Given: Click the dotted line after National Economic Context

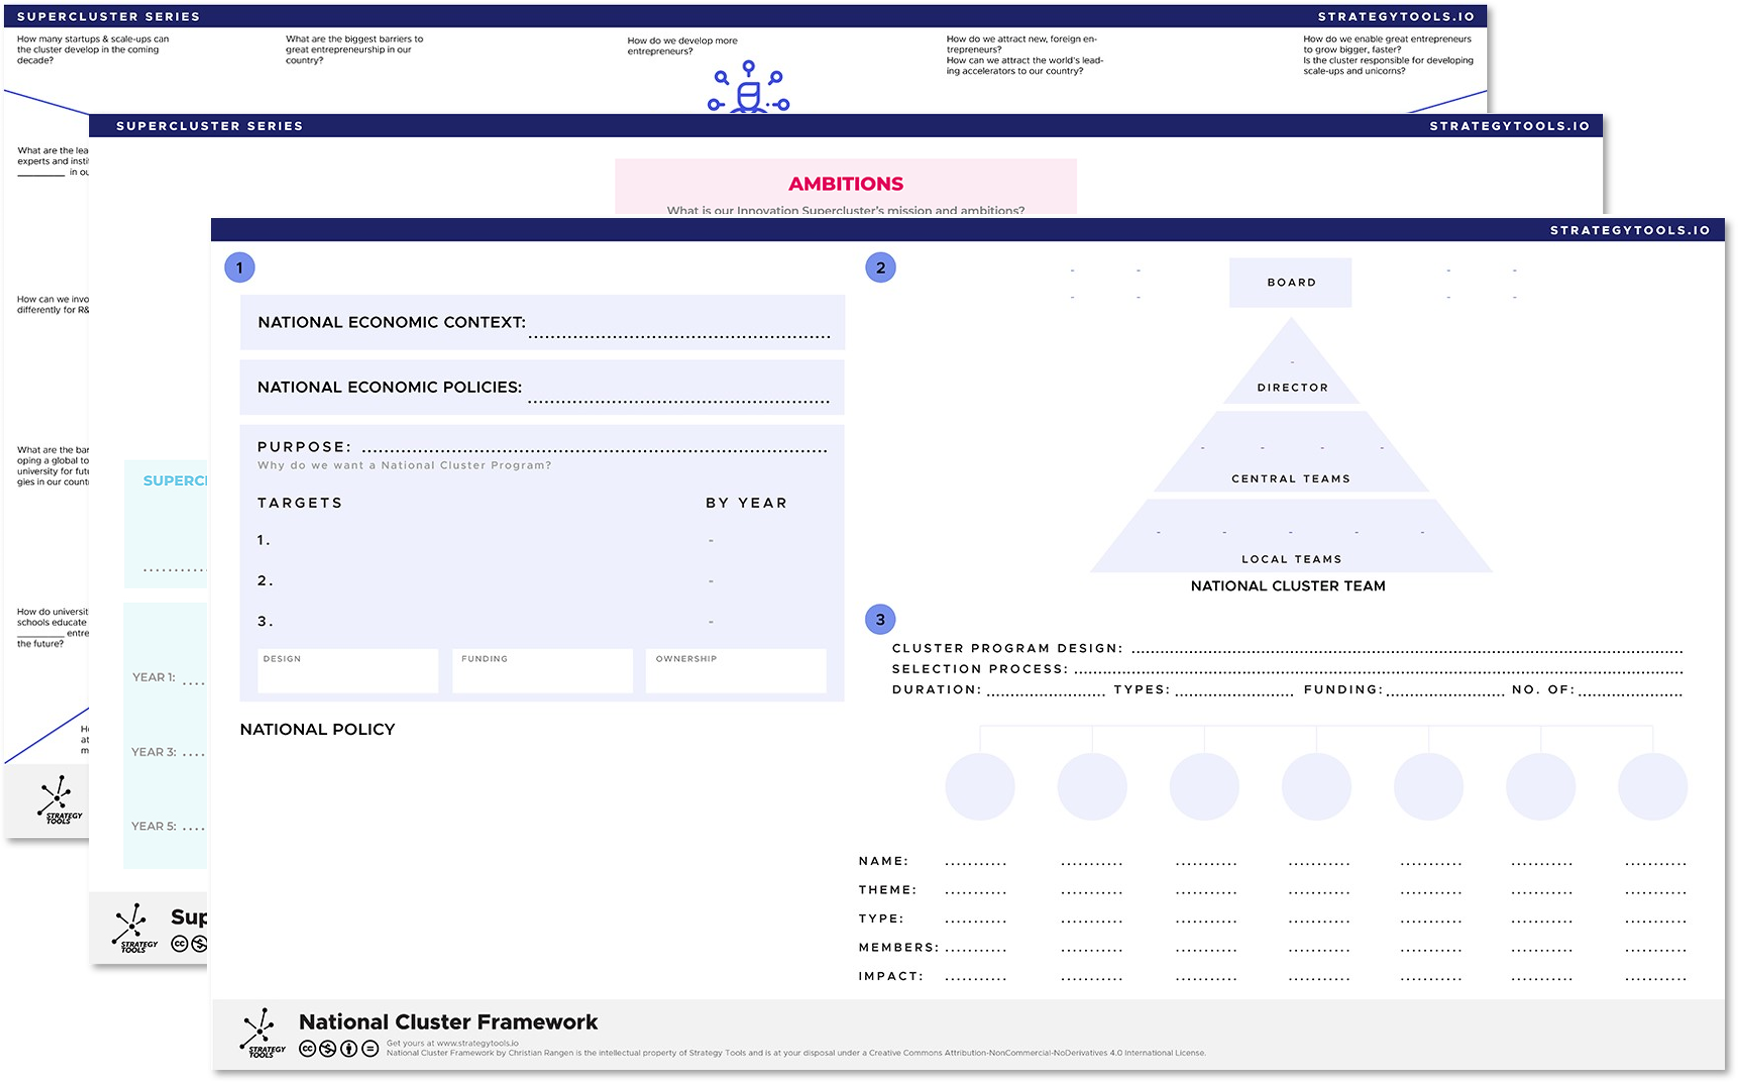Looking at the screenshot, I should click(679, 335).
